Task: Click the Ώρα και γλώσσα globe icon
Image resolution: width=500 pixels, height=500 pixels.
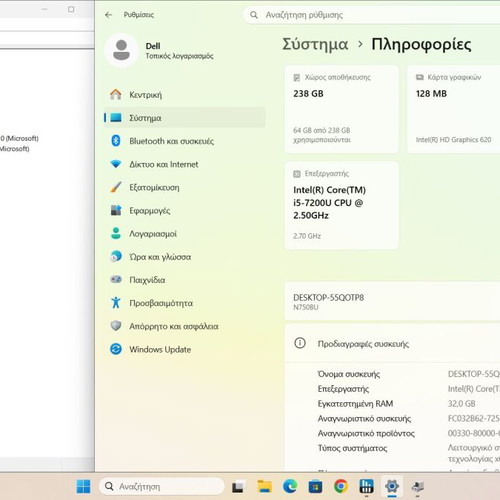Action: coord(116,256)
